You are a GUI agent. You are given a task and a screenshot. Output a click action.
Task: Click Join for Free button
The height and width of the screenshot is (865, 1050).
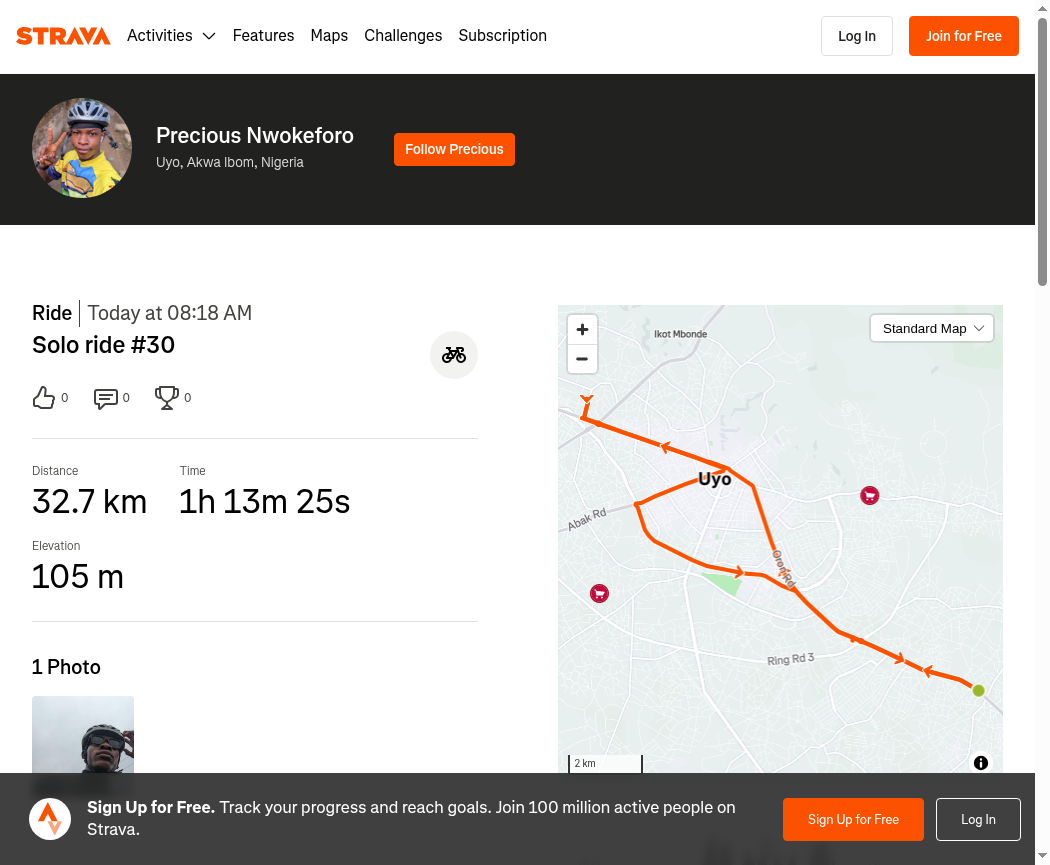pyautogui.click(x=964, y=36)
